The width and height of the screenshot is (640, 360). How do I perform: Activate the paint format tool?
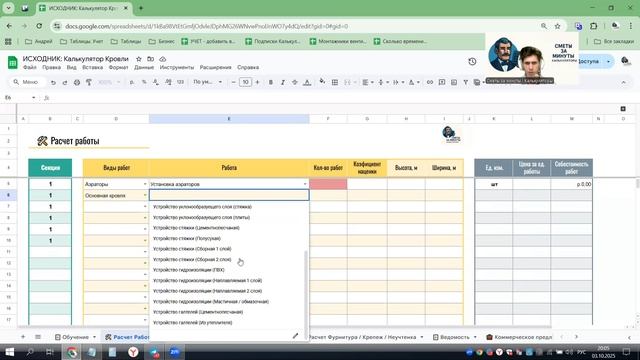[x=89, y=82]
